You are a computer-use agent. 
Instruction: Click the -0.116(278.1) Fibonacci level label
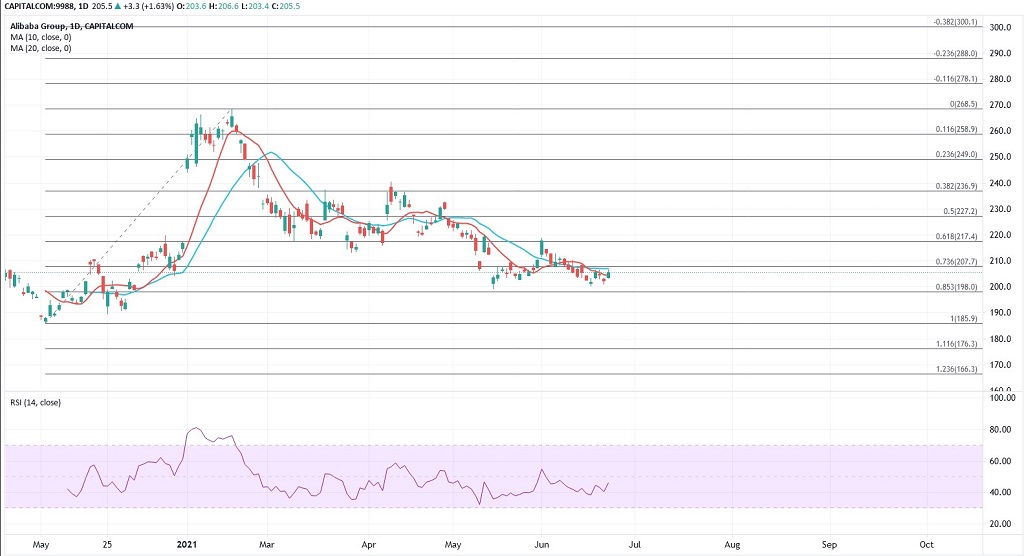pyautogui.click(x=955, y=78)
